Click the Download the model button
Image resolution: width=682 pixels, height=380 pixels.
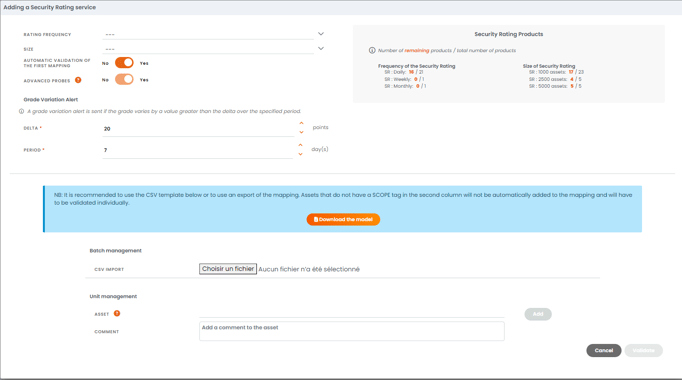[x=343, y=220]
